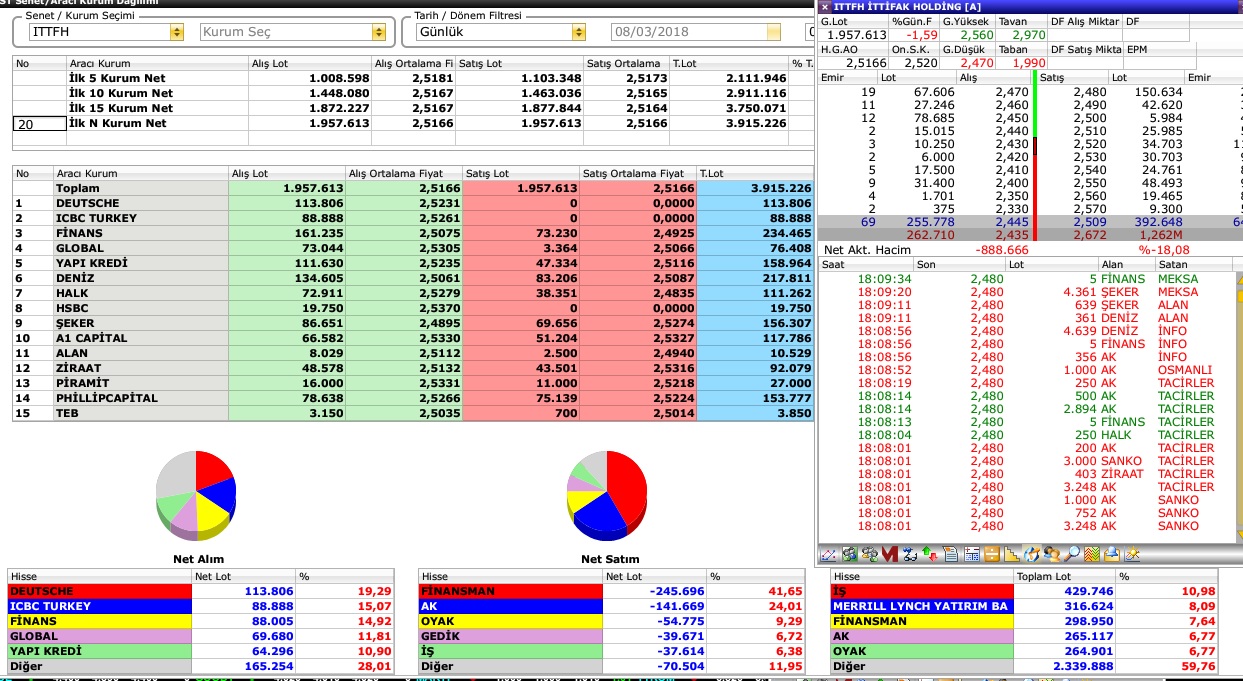Viewport: 1243px width, 681px height.
Task: Click Aracı Kurum header in broker table
Action: click(141, 173)
